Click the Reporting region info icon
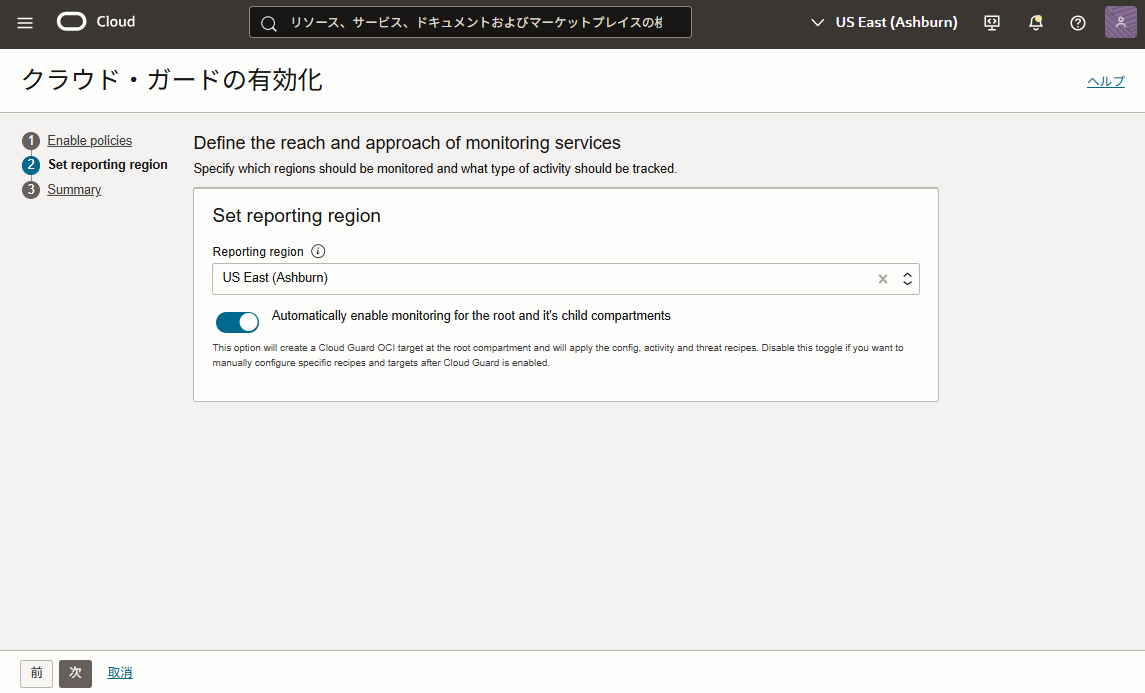This screenshot has width=1145, height=693. 318,252
